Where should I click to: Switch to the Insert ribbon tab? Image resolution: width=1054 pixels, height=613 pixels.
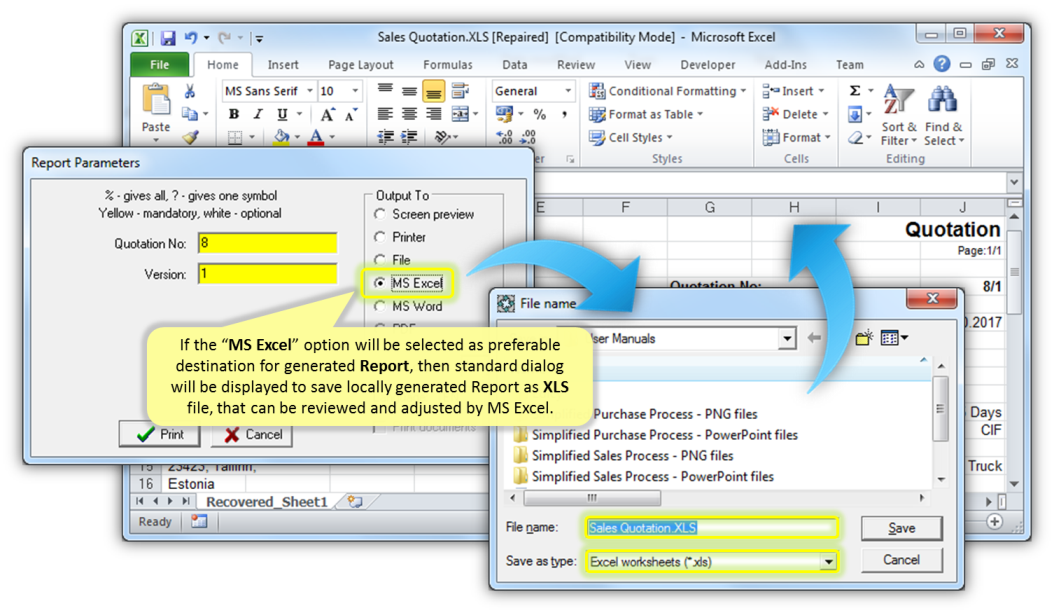point(283,65)
